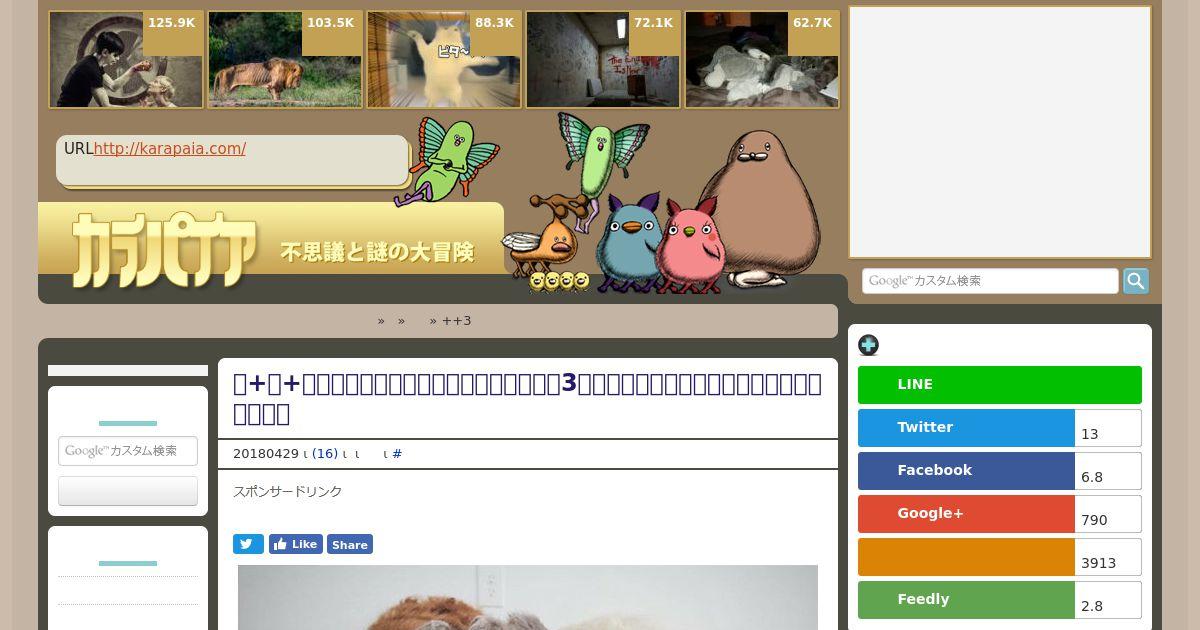Click the blue Twitter share bar
Screen dimensions: 1200x630
tap(966, 428)
